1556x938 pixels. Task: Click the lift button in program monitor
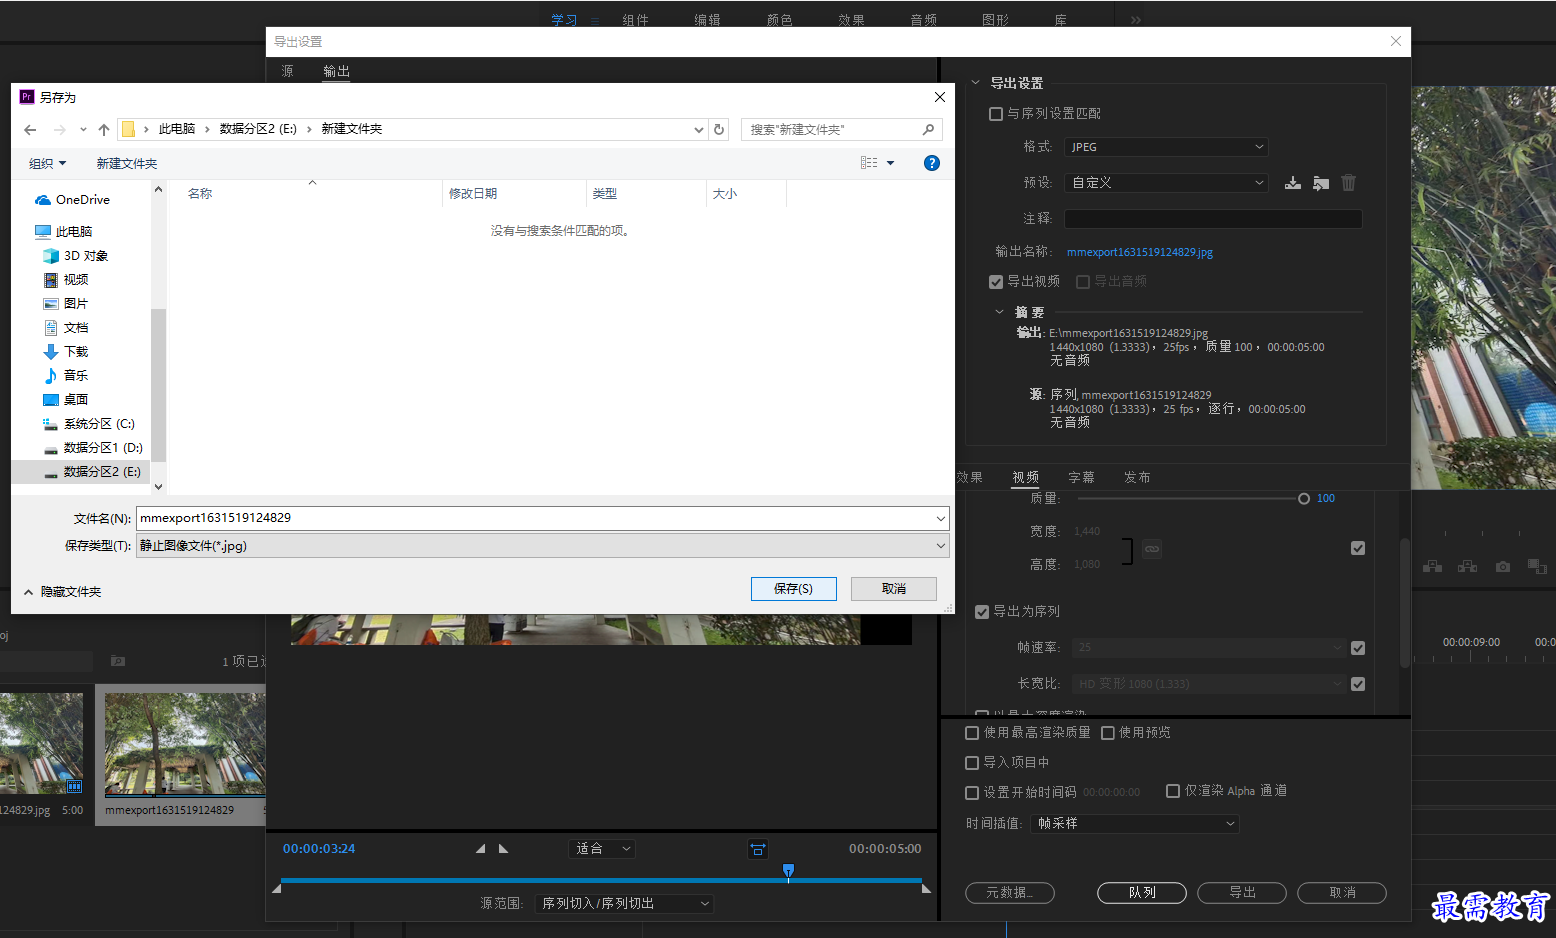[1433, 566]
